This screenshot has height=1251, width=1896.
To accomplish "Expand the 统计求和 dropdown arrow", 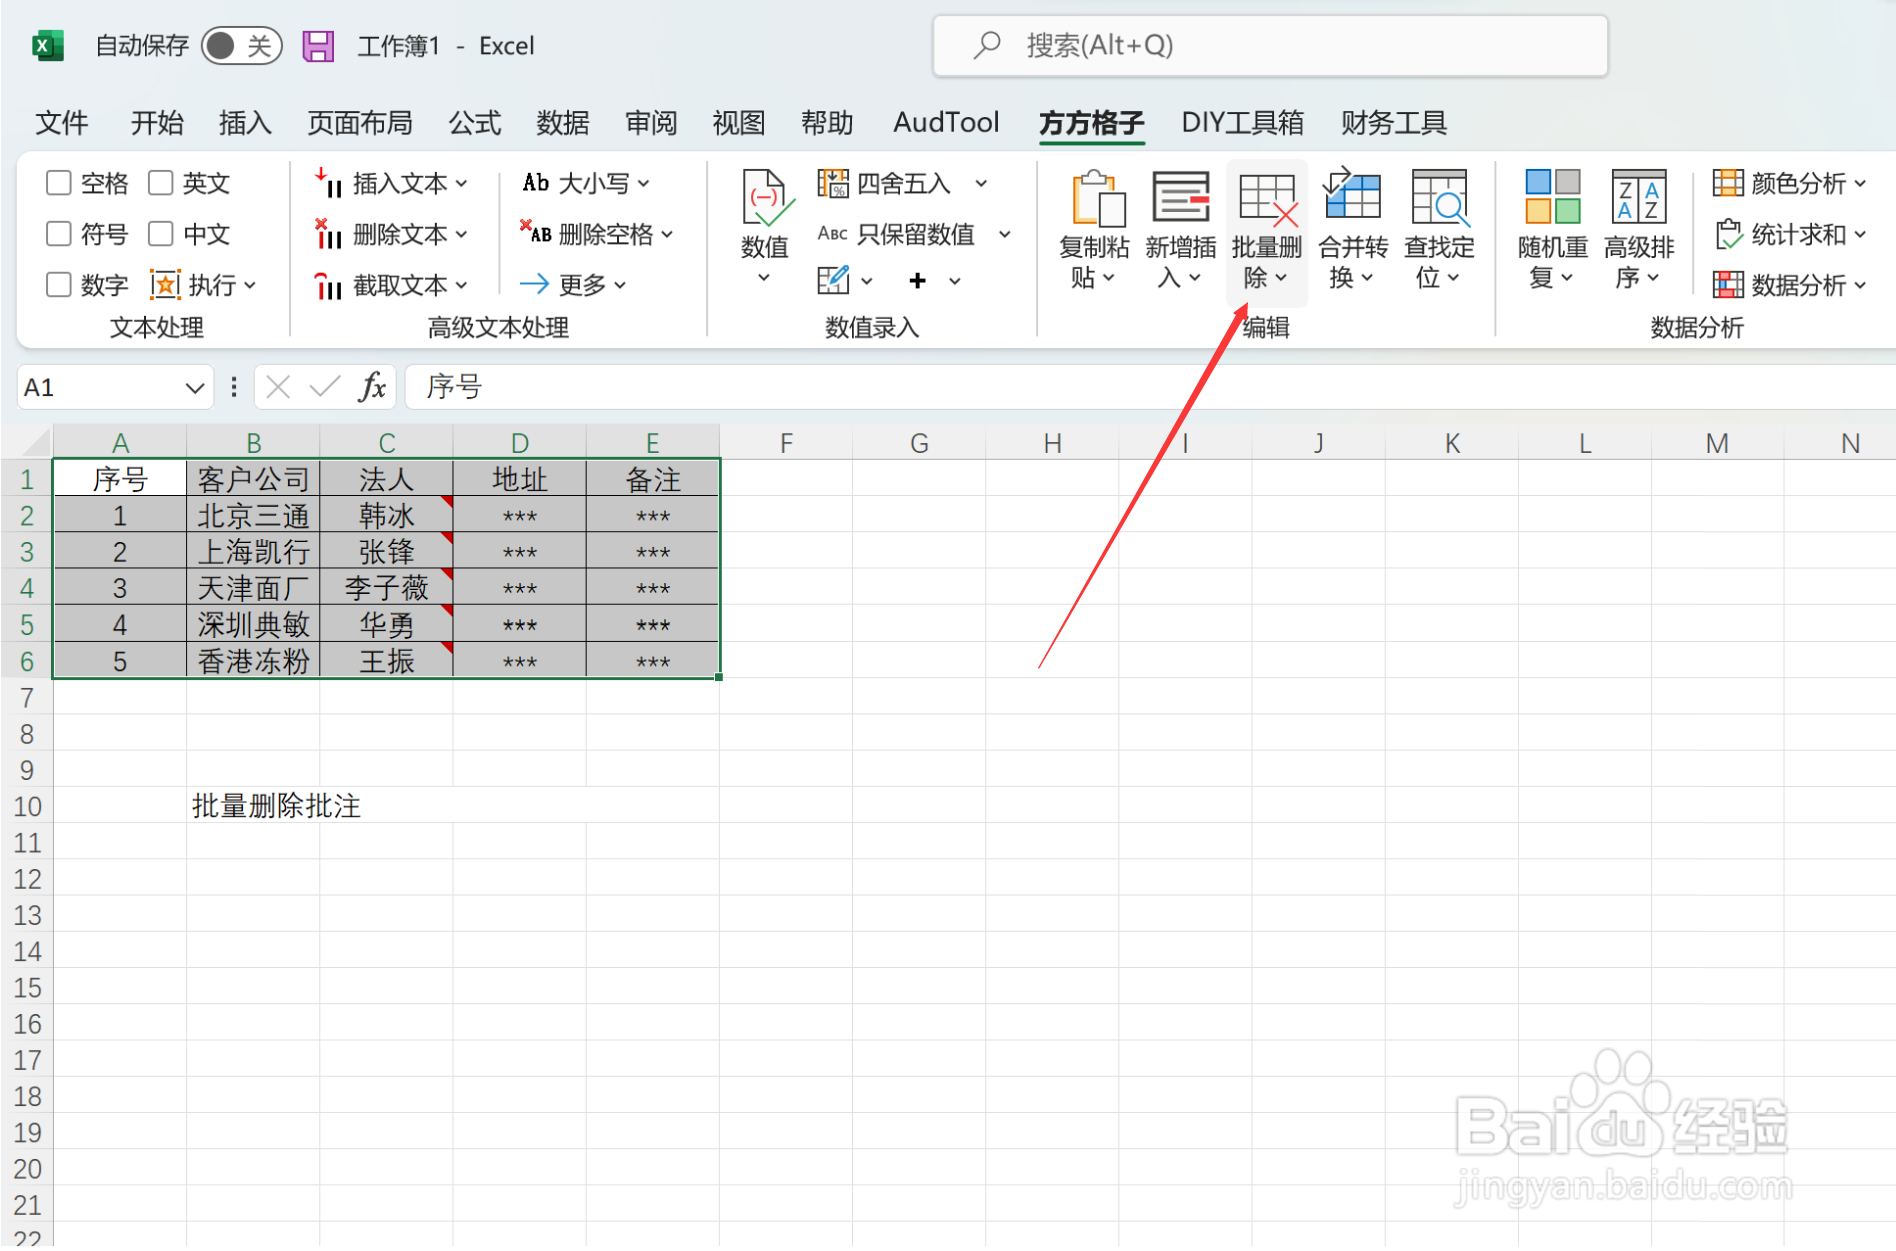I will coord(1860,235).
